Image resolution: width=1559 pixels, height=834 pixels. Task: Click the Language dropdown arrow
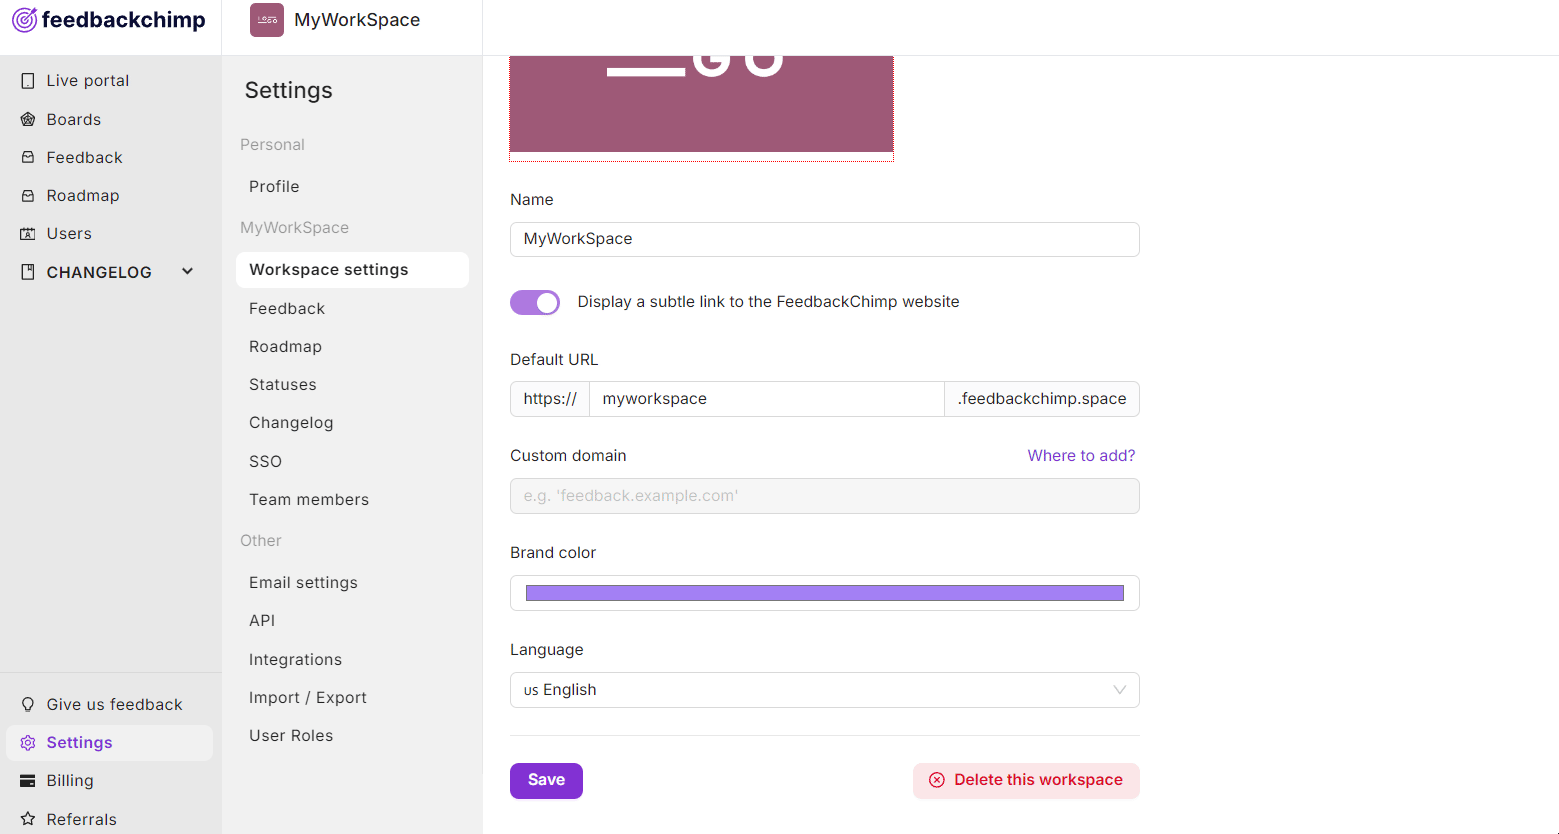[1120, 690]
